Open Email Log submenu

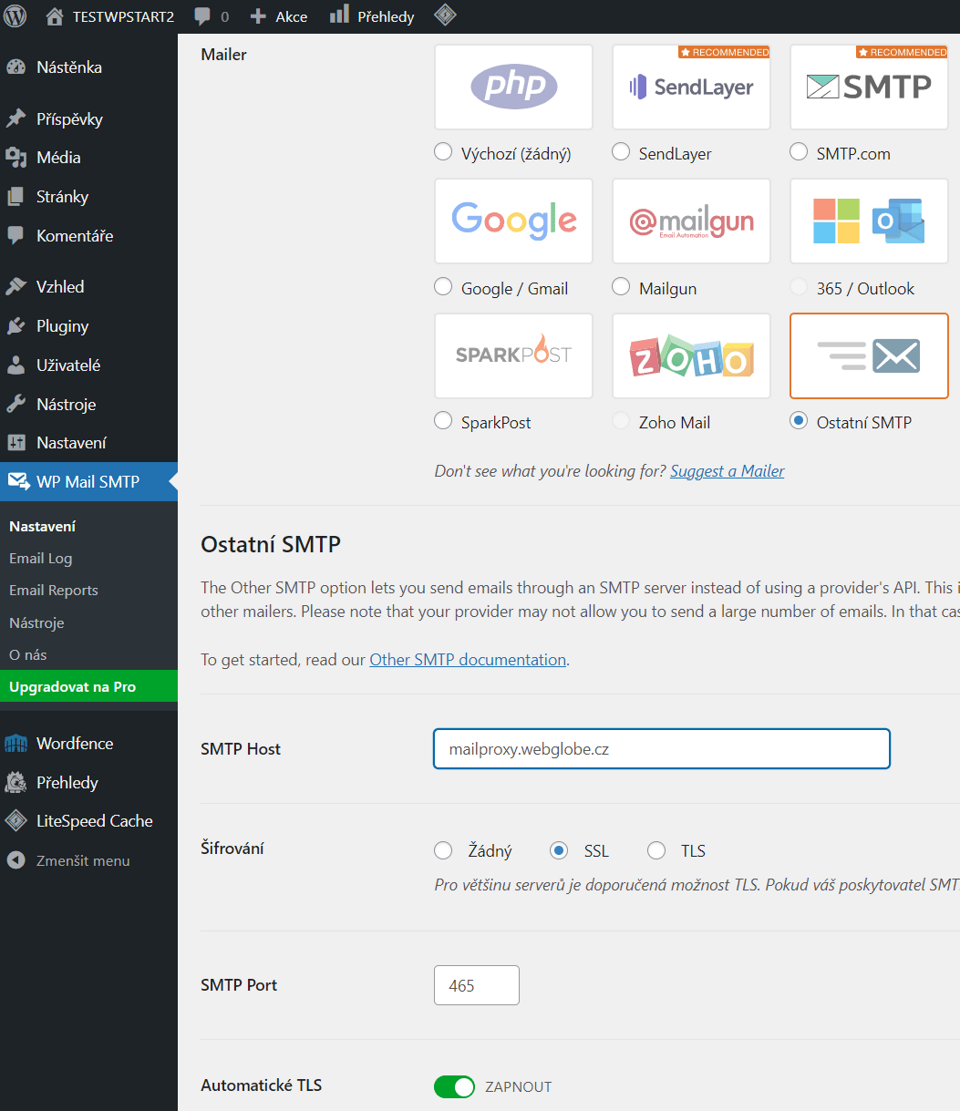40,558
